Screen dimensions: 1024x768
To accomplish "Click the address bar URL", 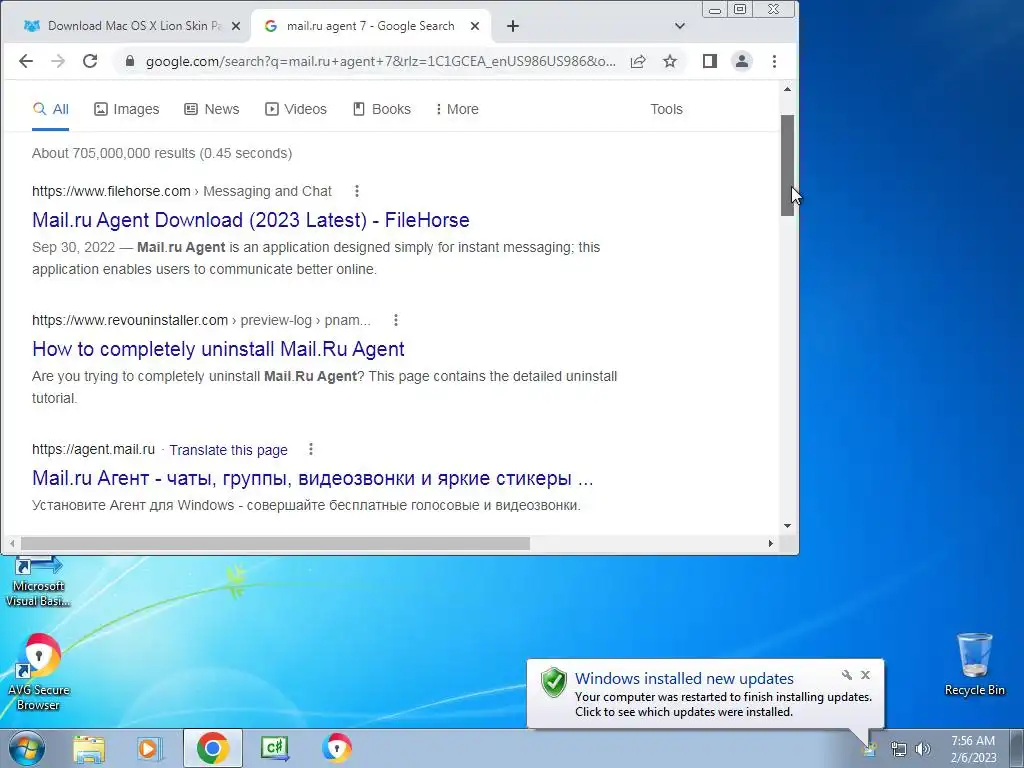I will click(380, 61).
